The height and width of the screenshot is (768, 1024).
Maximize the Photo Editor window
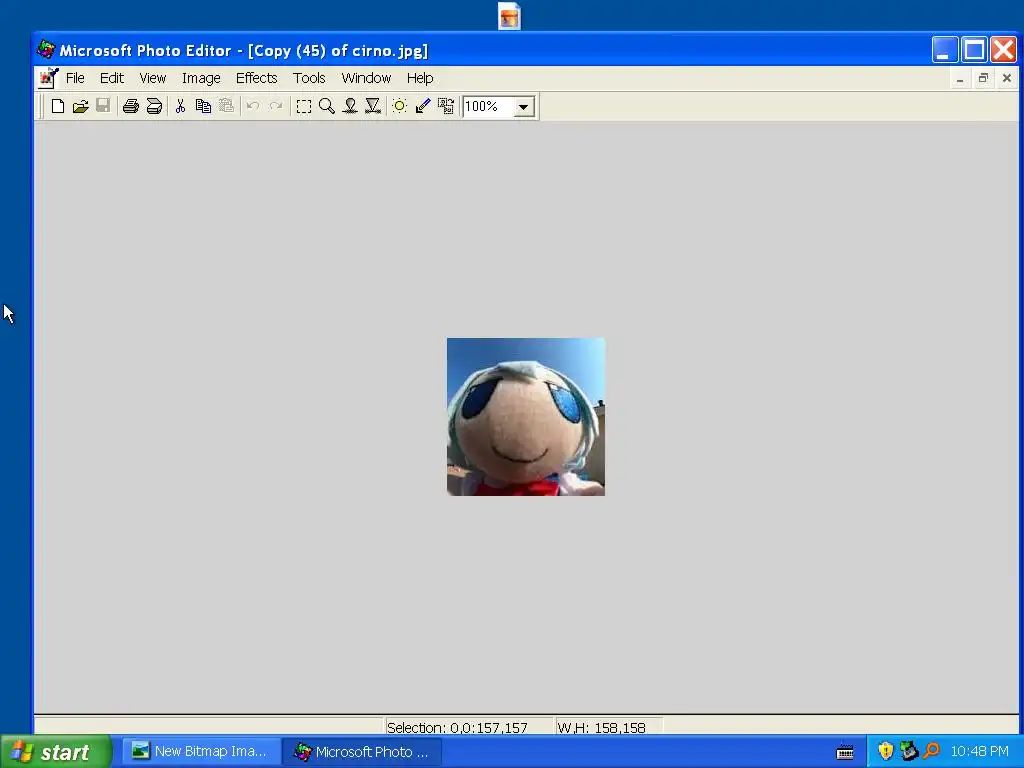point(974,50)
